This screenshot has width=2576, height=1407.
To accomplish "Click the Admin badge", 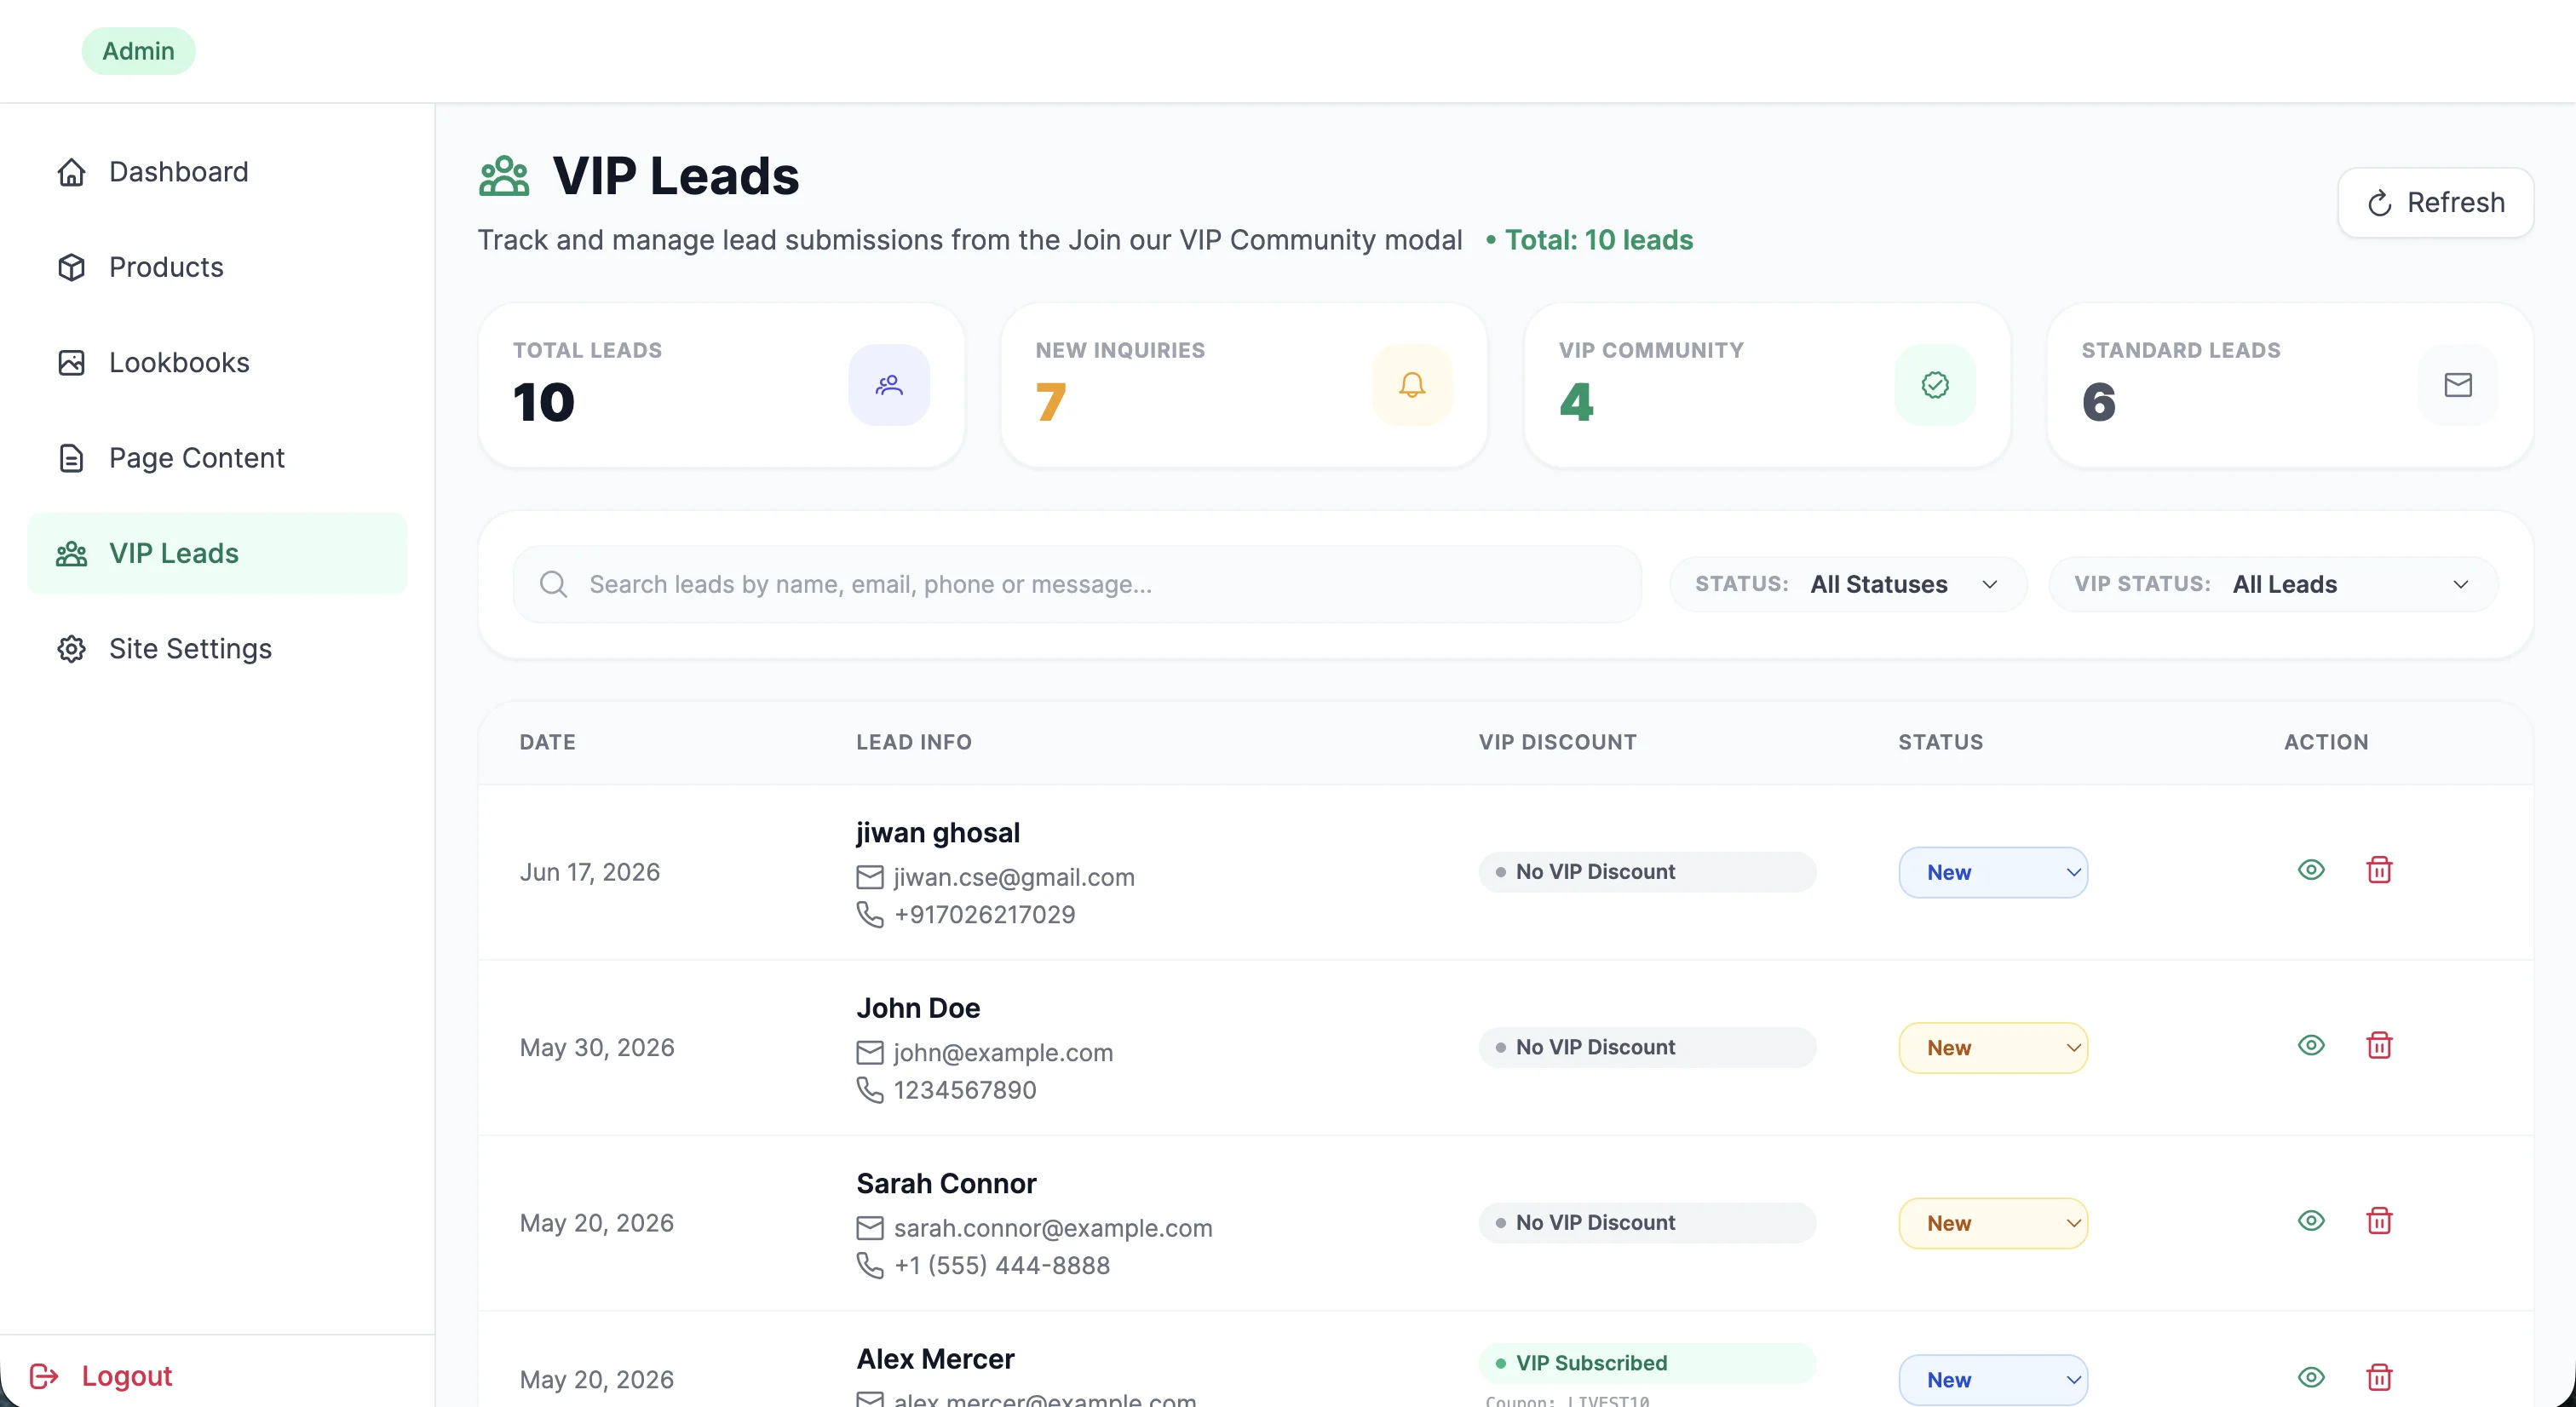I will tap(138, 51).
